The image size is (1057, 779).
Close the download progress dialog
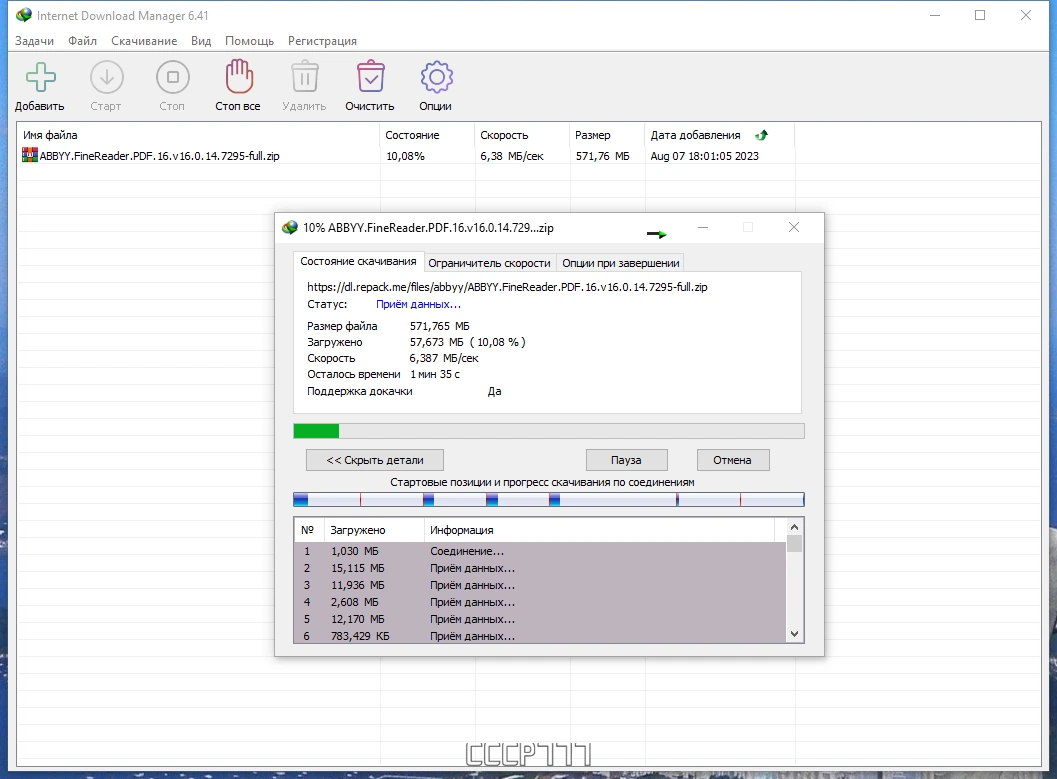[794, 228]
